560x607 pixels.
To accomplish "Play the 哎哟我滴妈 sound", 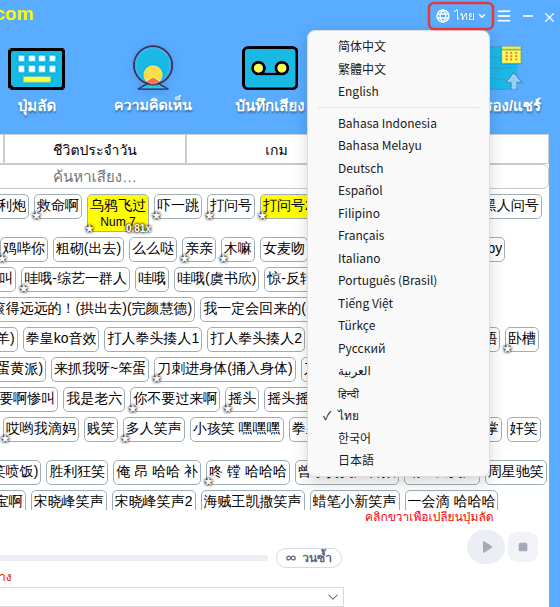I will [41, 429].
